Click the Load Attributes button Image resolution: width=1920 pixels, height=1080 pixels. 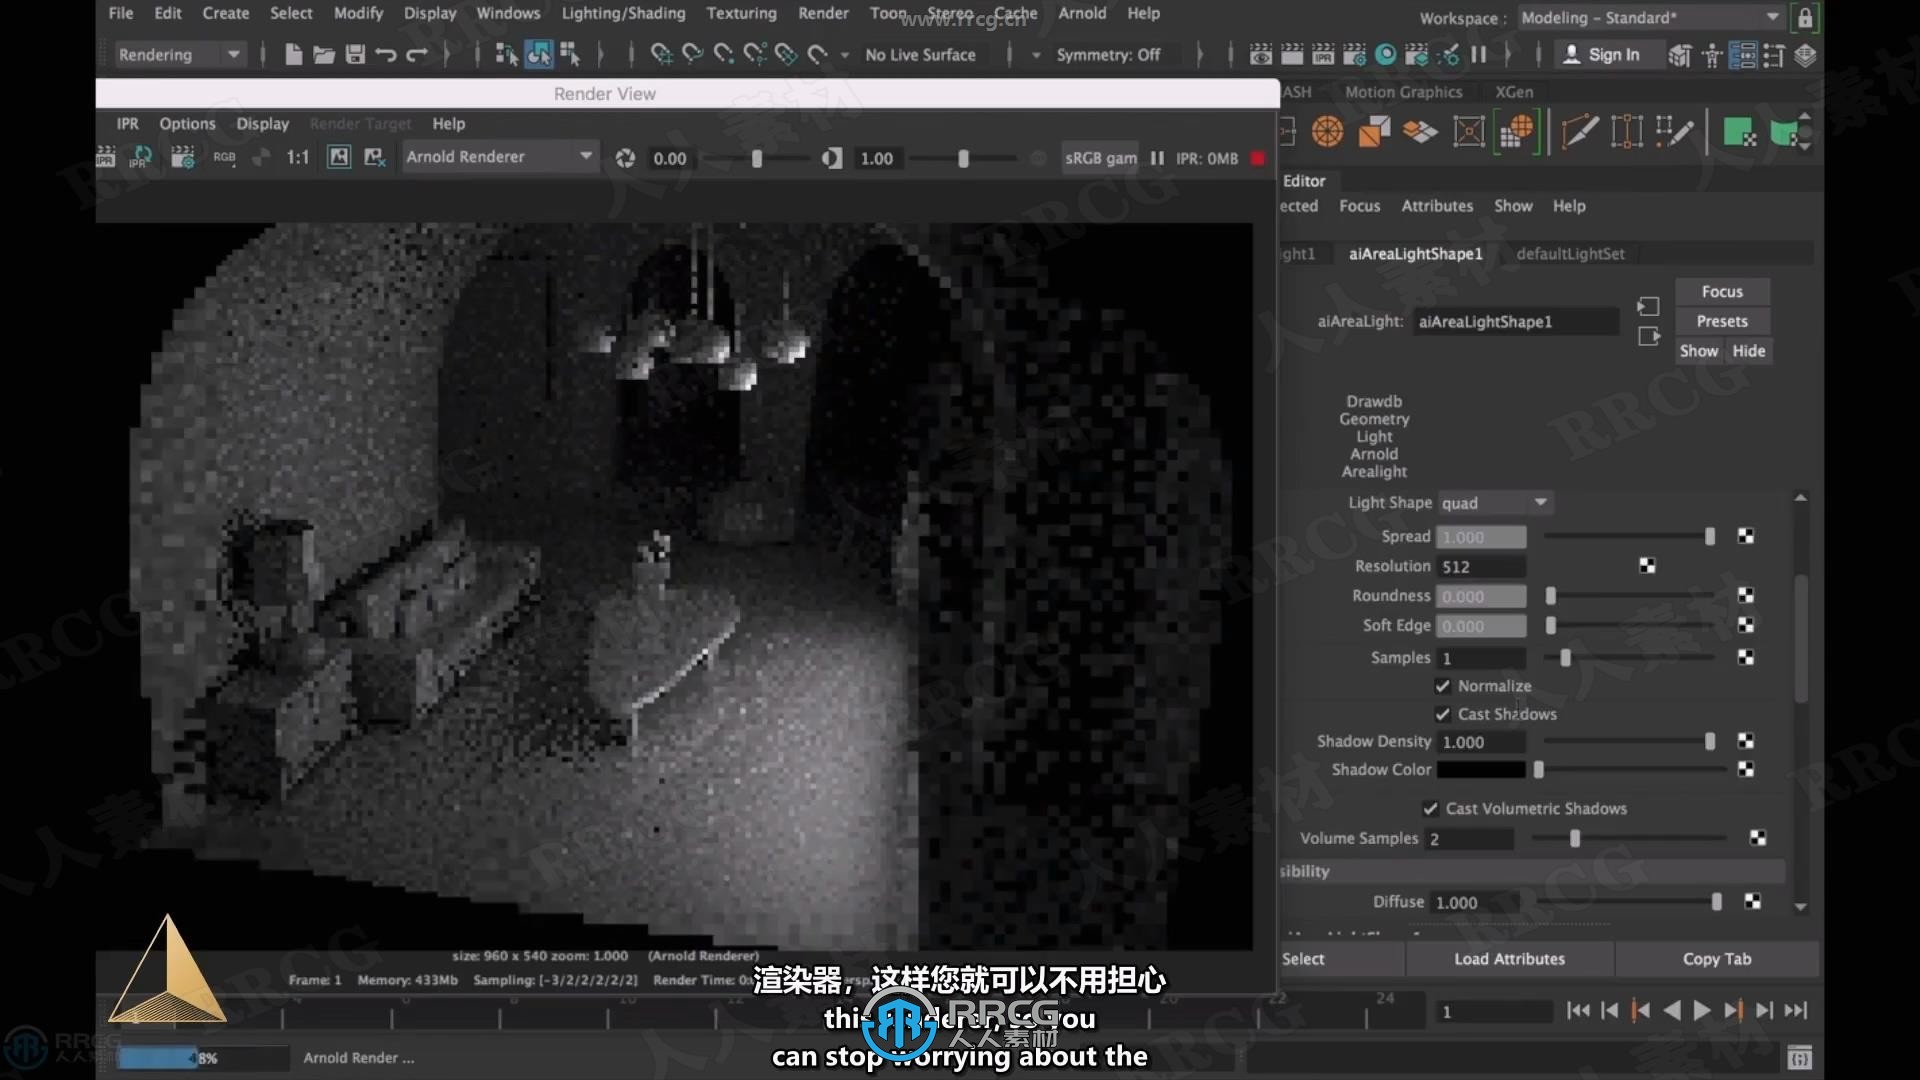point(1509,958)
